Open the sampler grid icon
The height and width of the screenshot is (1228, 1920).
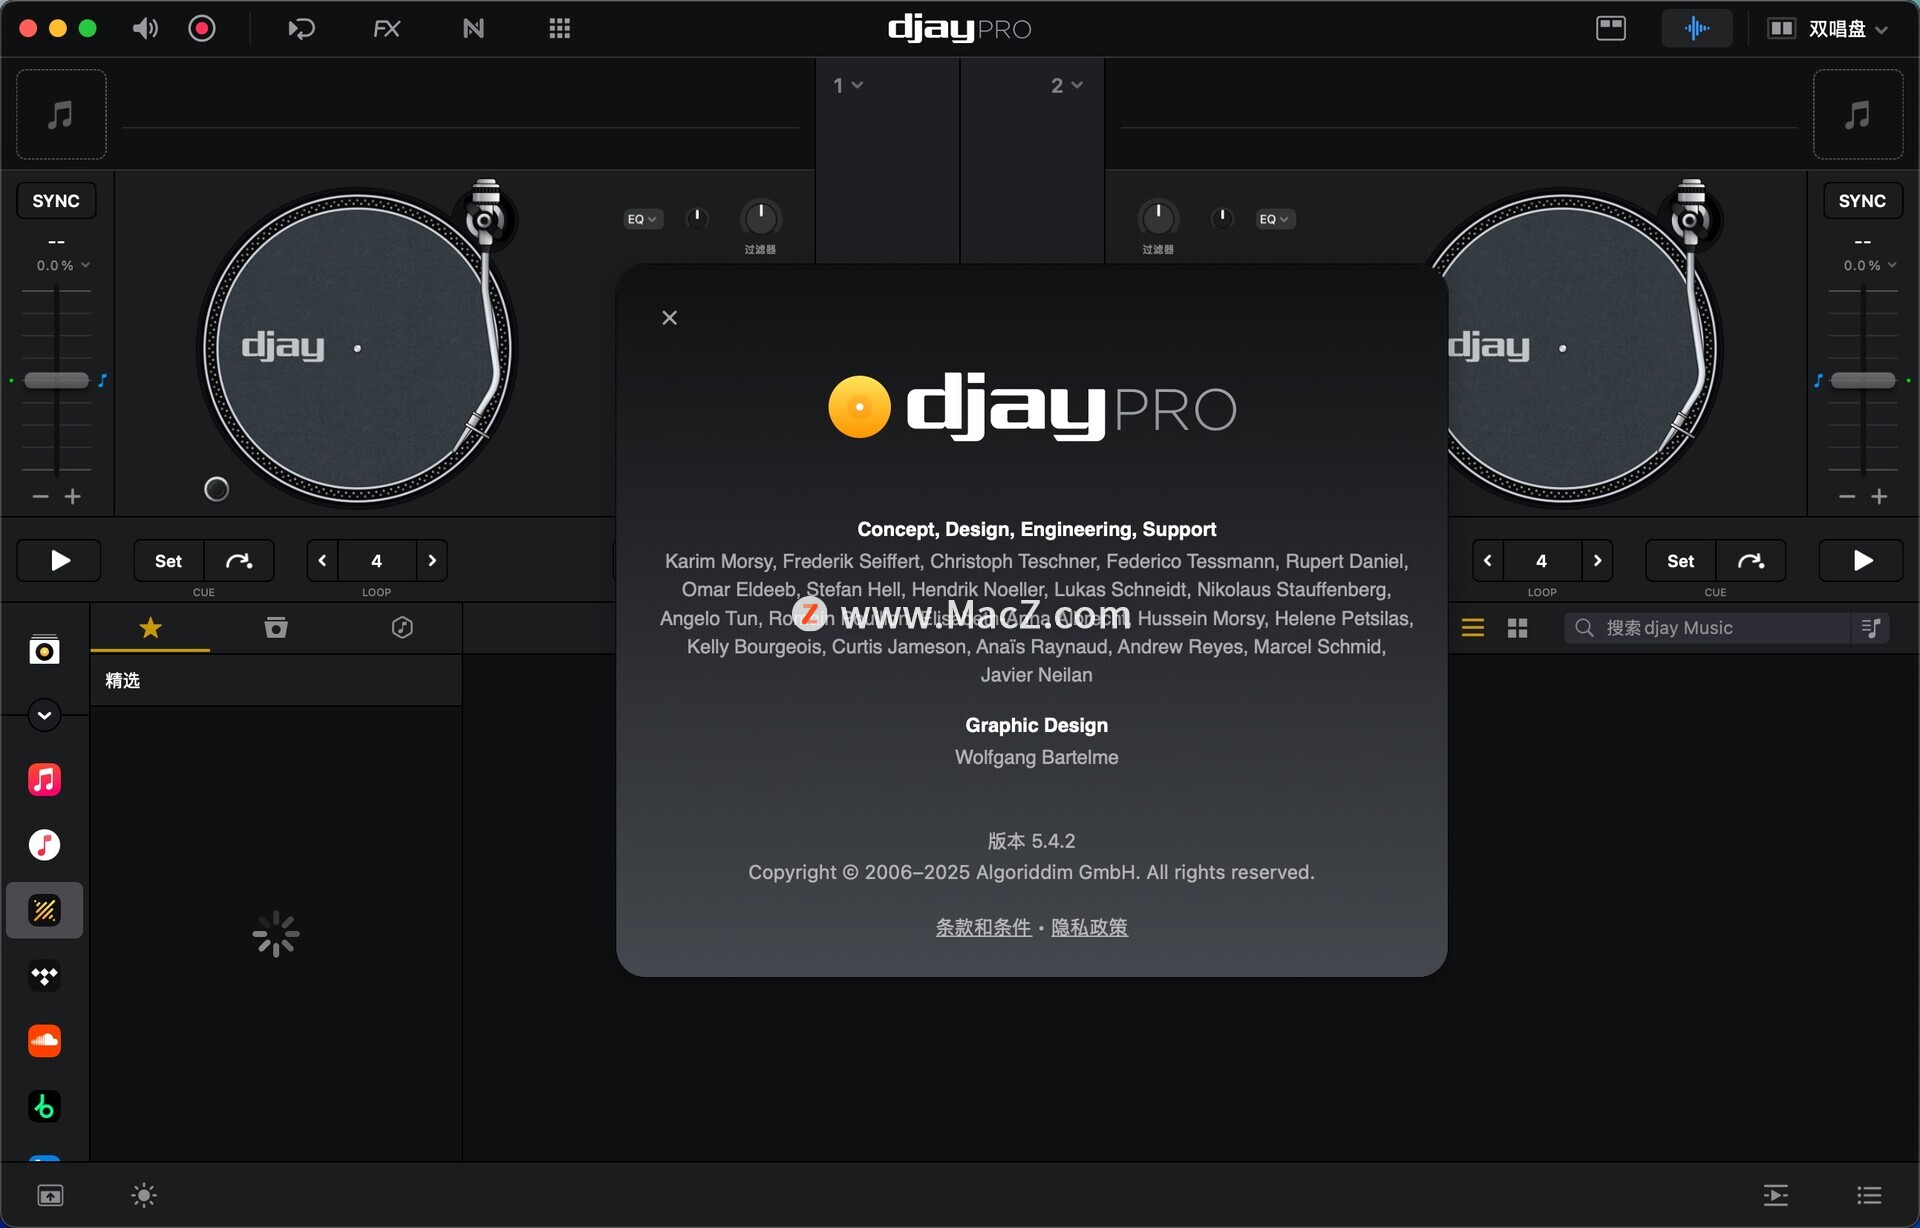[x=559, y=28]
